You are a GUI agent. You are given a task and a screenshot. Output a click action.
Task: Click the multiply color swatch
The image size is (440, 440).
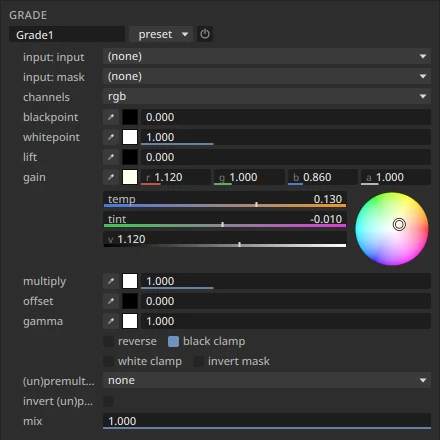[x=130, y=281]
